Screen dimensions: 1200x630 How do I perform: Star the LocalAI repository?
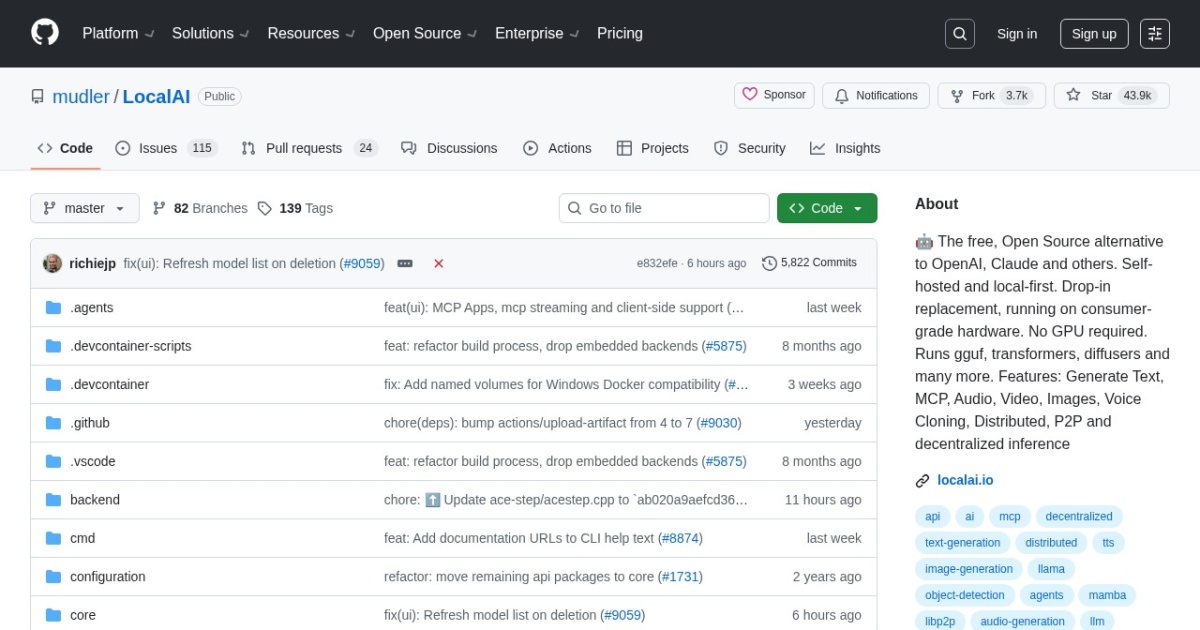[1111, 95]
